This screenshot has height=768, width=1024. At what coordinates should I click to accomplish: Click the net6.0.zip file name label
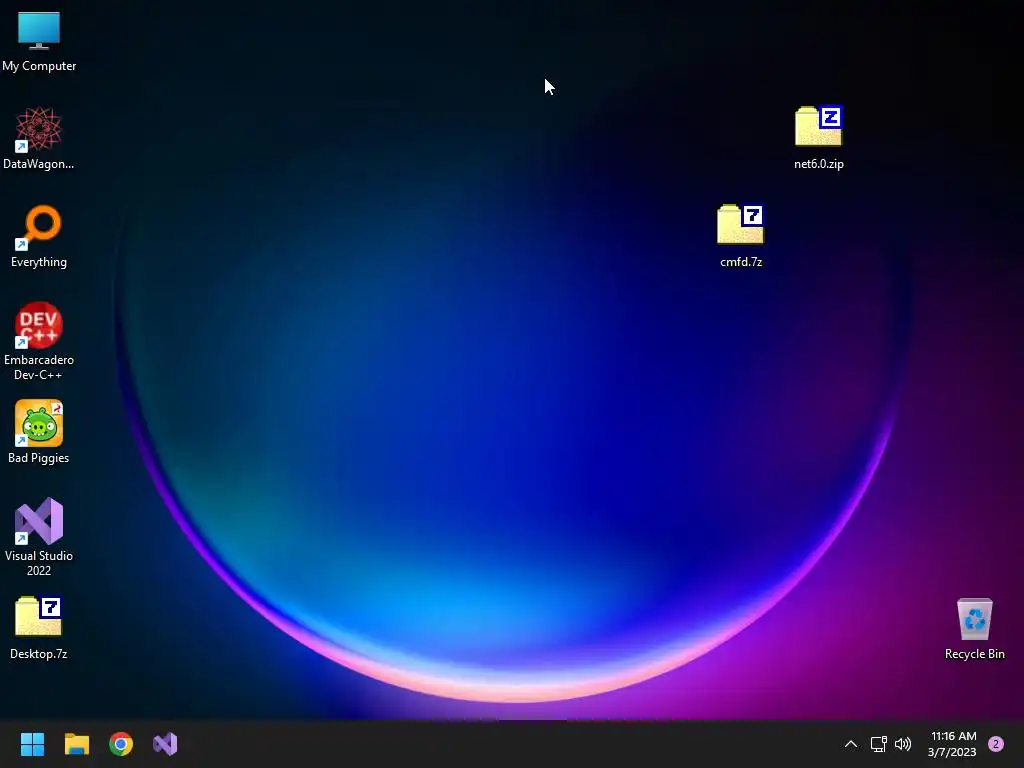(x=819, y=164)
